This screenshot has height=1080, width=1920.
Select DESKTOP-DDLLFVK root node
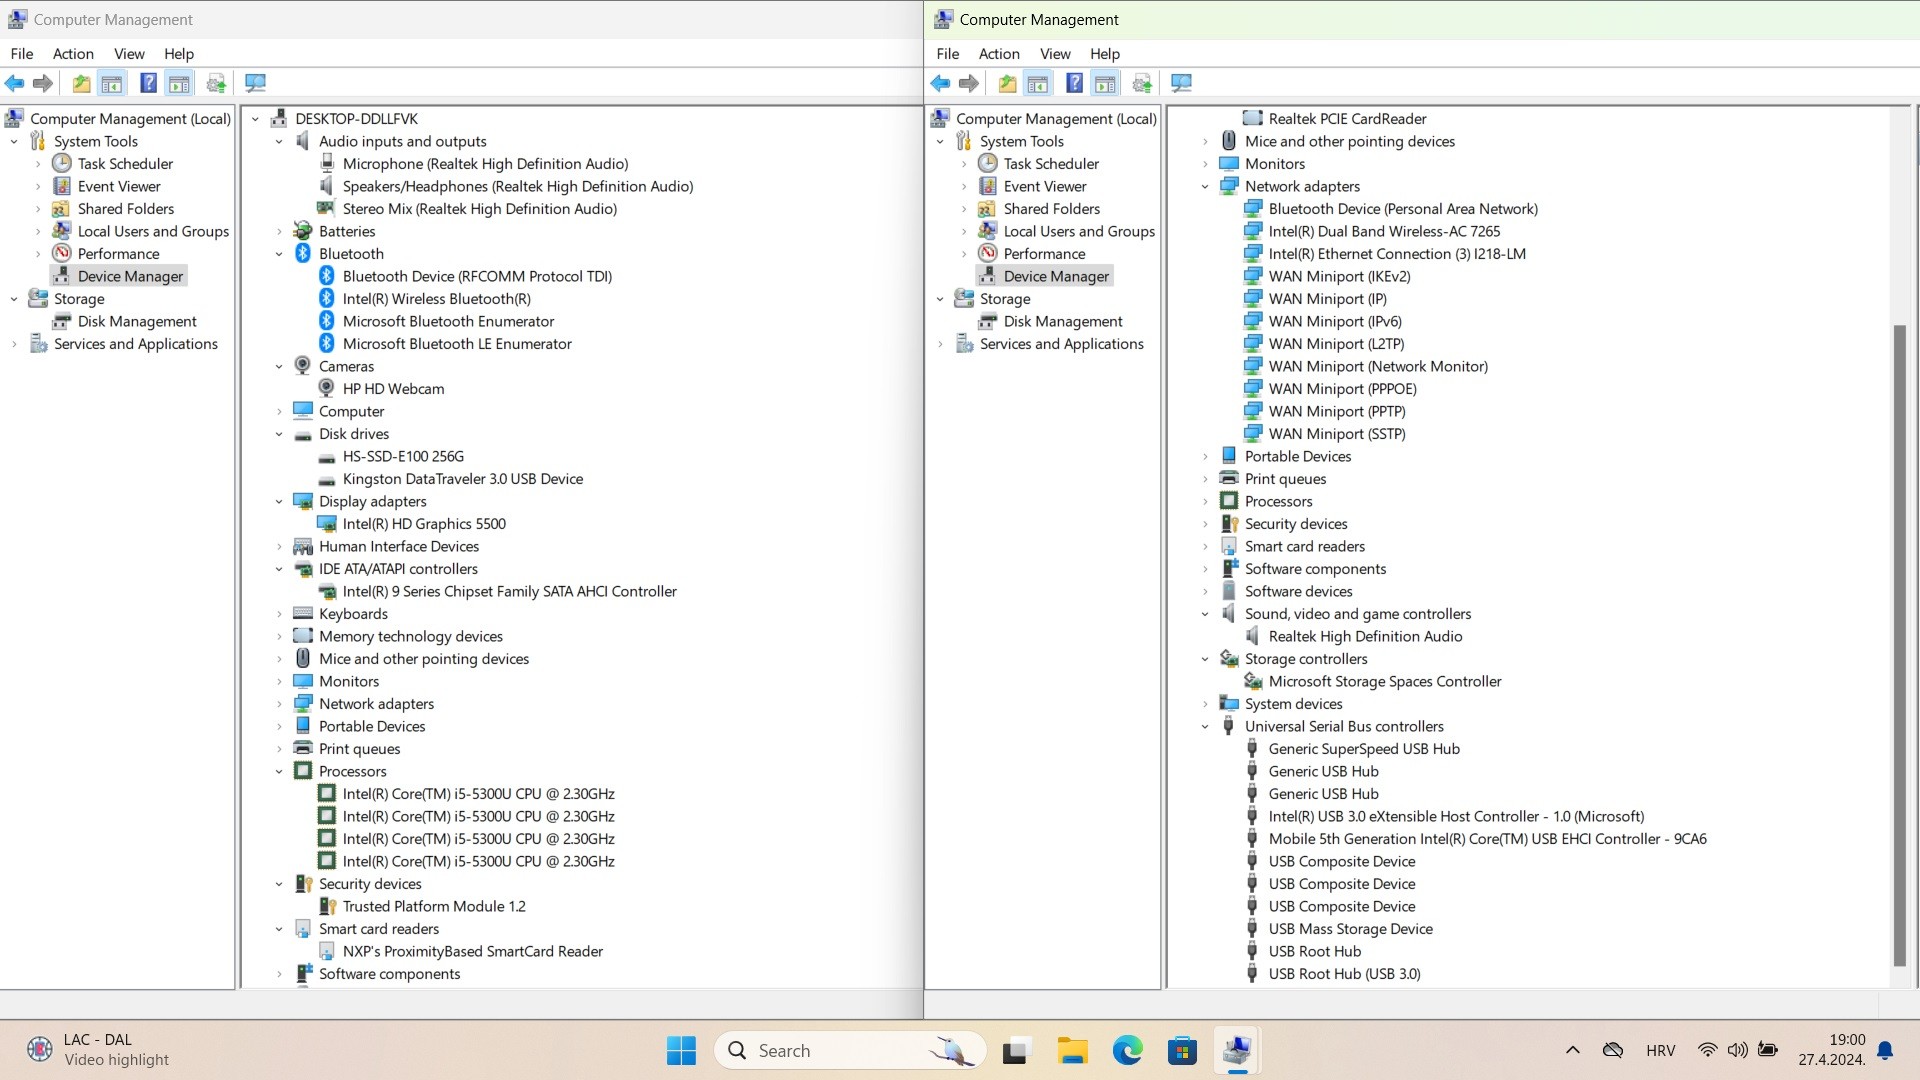pos(356,119)
